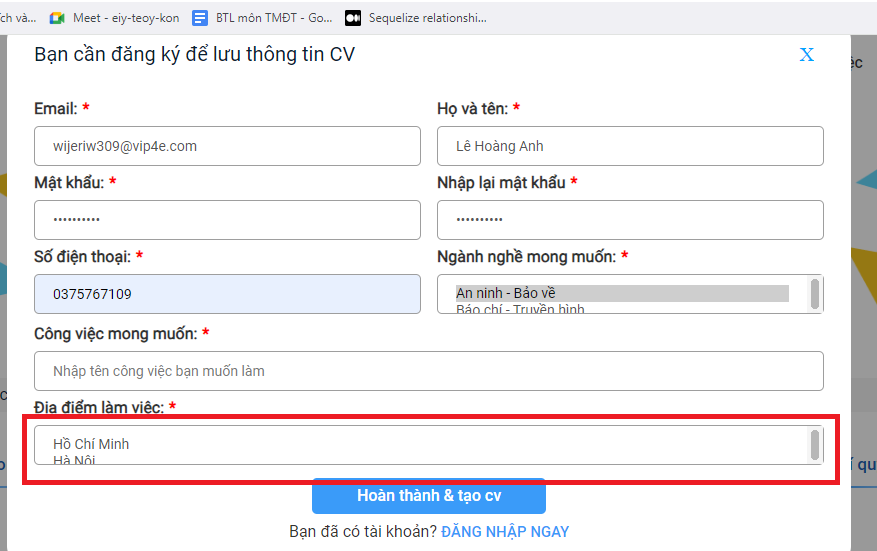This screenshot has height=551, width=877.
Task: Close the CV registration dialog
Action: click(x=806, y=55)
